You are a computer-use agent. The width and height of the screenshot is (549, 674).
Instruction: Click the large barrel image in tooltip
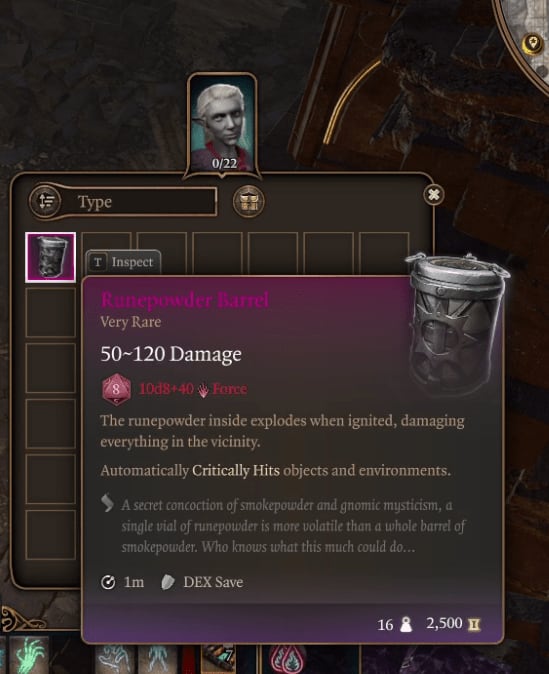click(457, 322)
